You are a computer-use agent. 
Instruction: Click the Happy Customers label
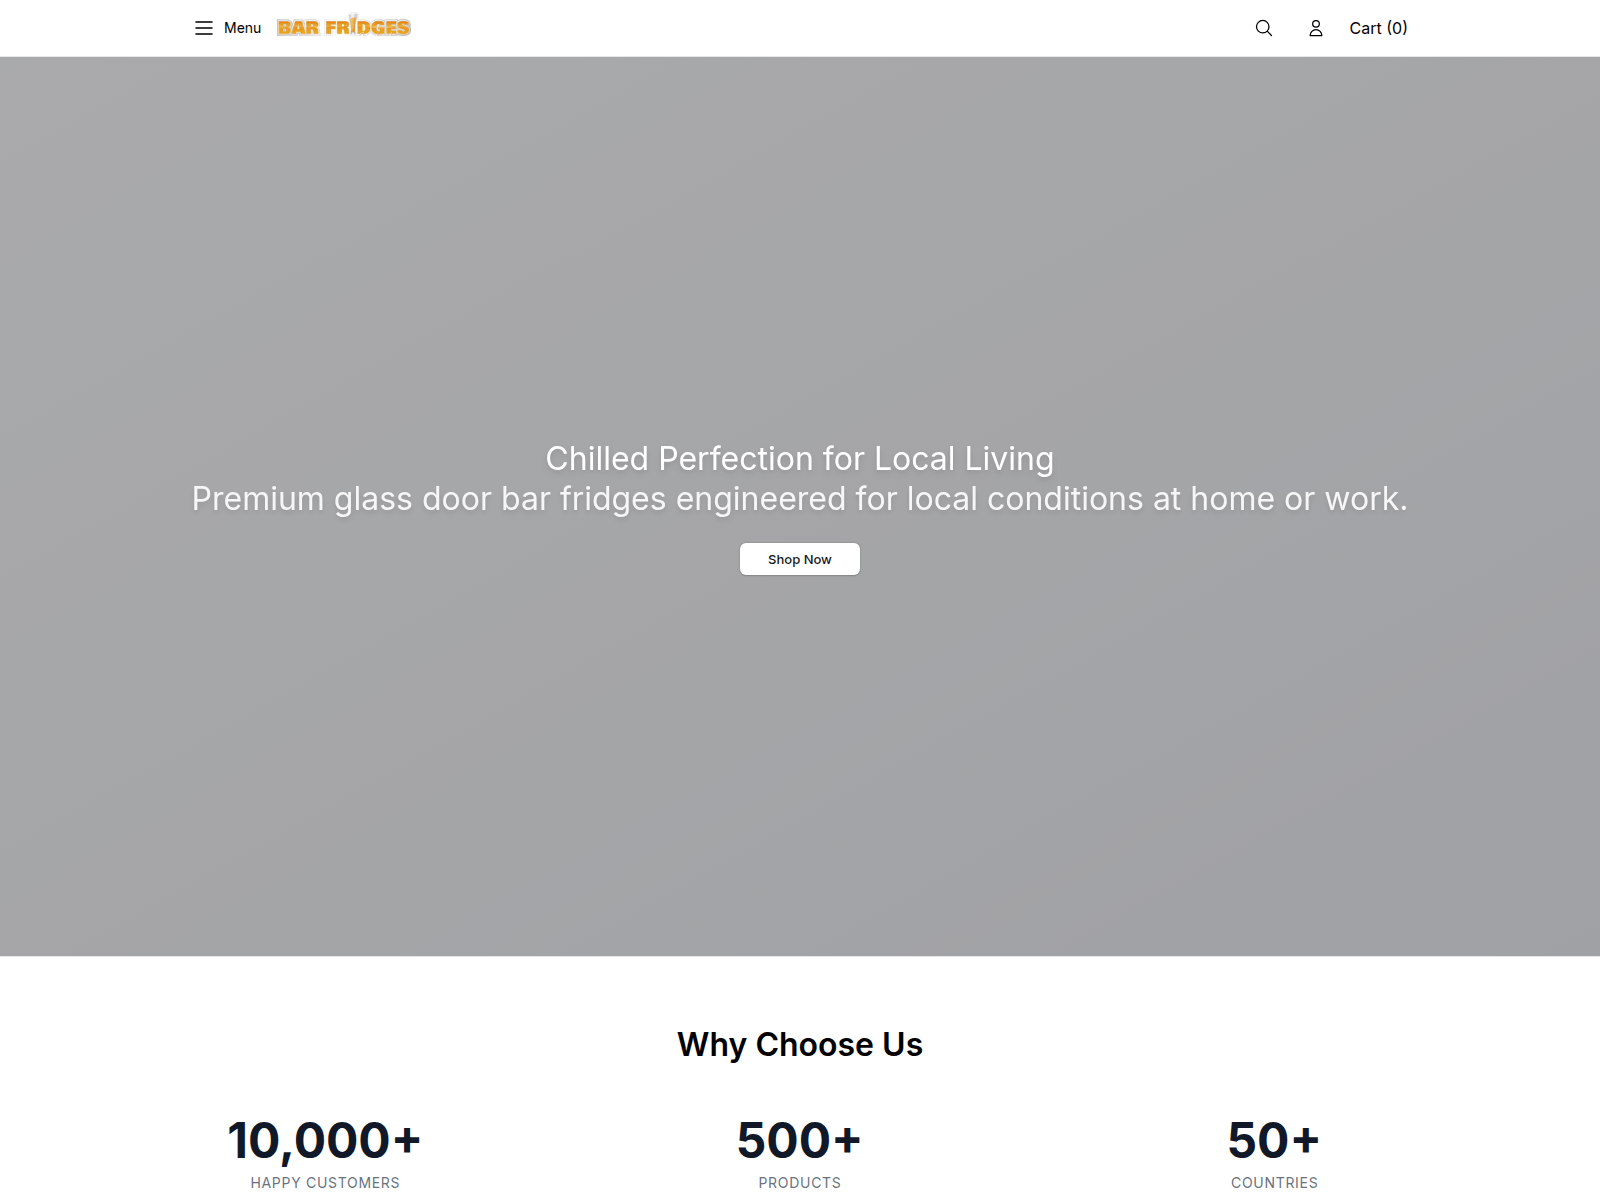coord(325,1182)
